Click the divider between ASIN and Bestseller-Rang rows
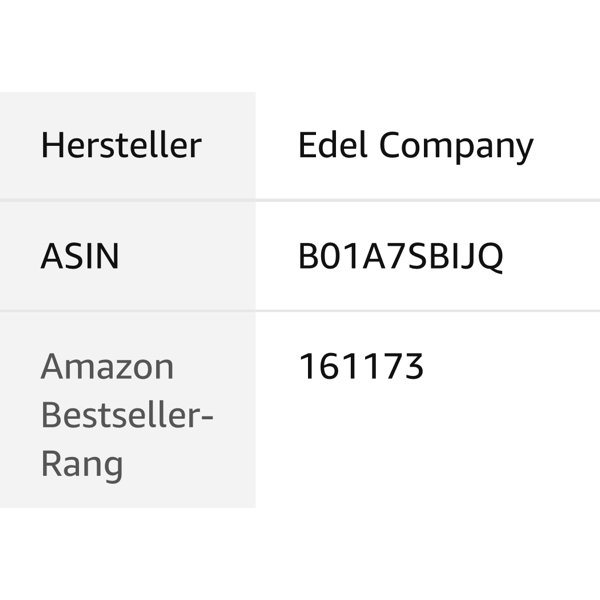Viewport: 600px width, 600px height. tap(300, 311)
